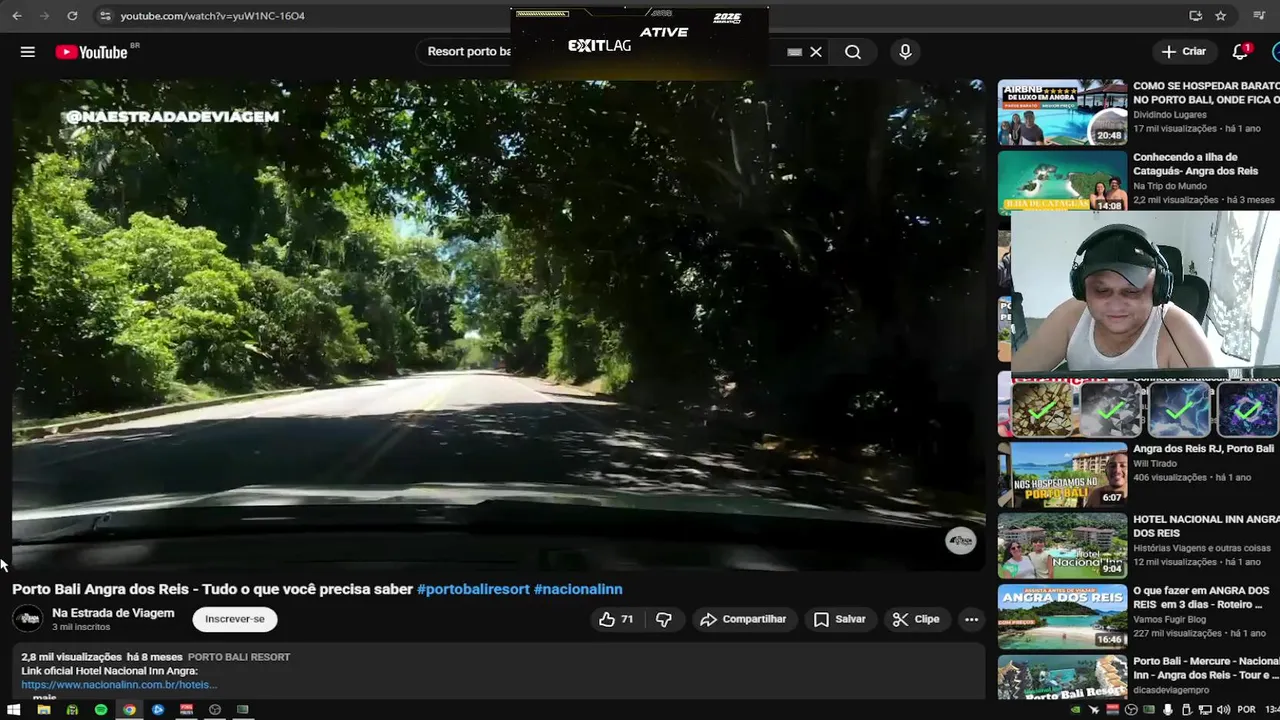Viewport: 1280px width, 720px height.
Task: Open the Dividindo Lugares channel name
Action: pyautogui.click(x=1170, y=115)
